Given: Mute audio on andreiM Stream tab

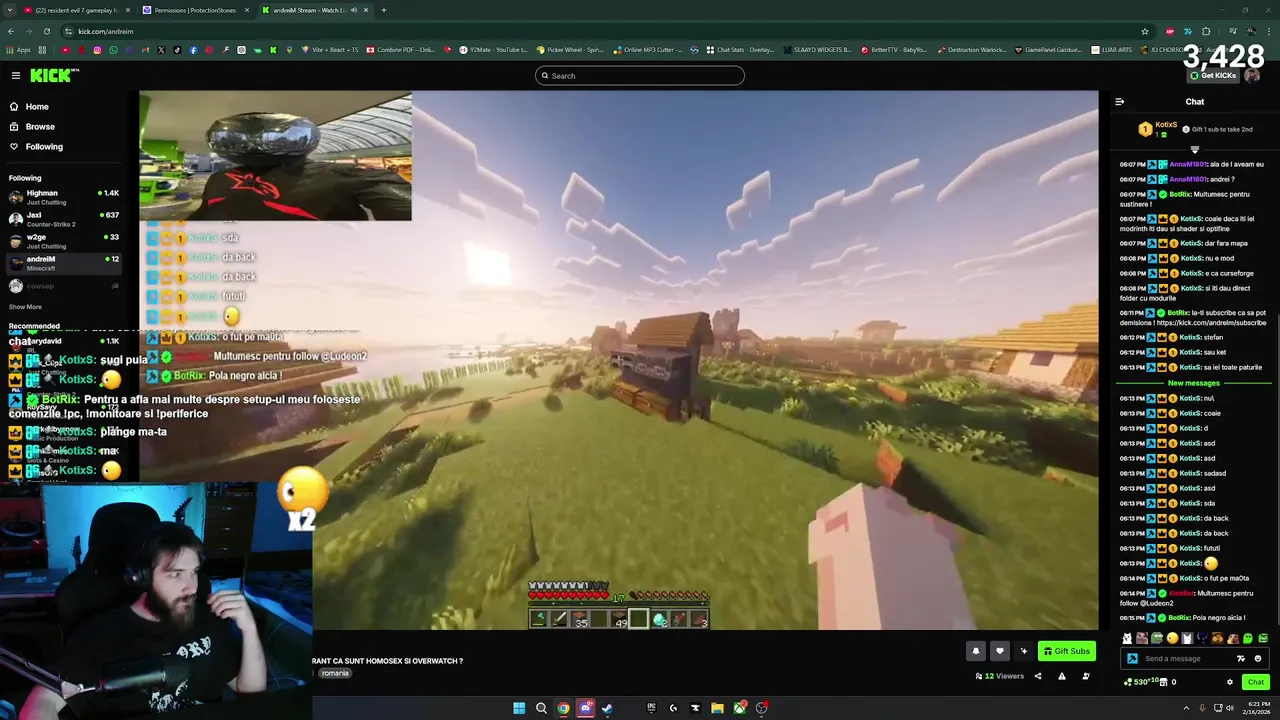Looking at the screenshot, I should (353, 10).
